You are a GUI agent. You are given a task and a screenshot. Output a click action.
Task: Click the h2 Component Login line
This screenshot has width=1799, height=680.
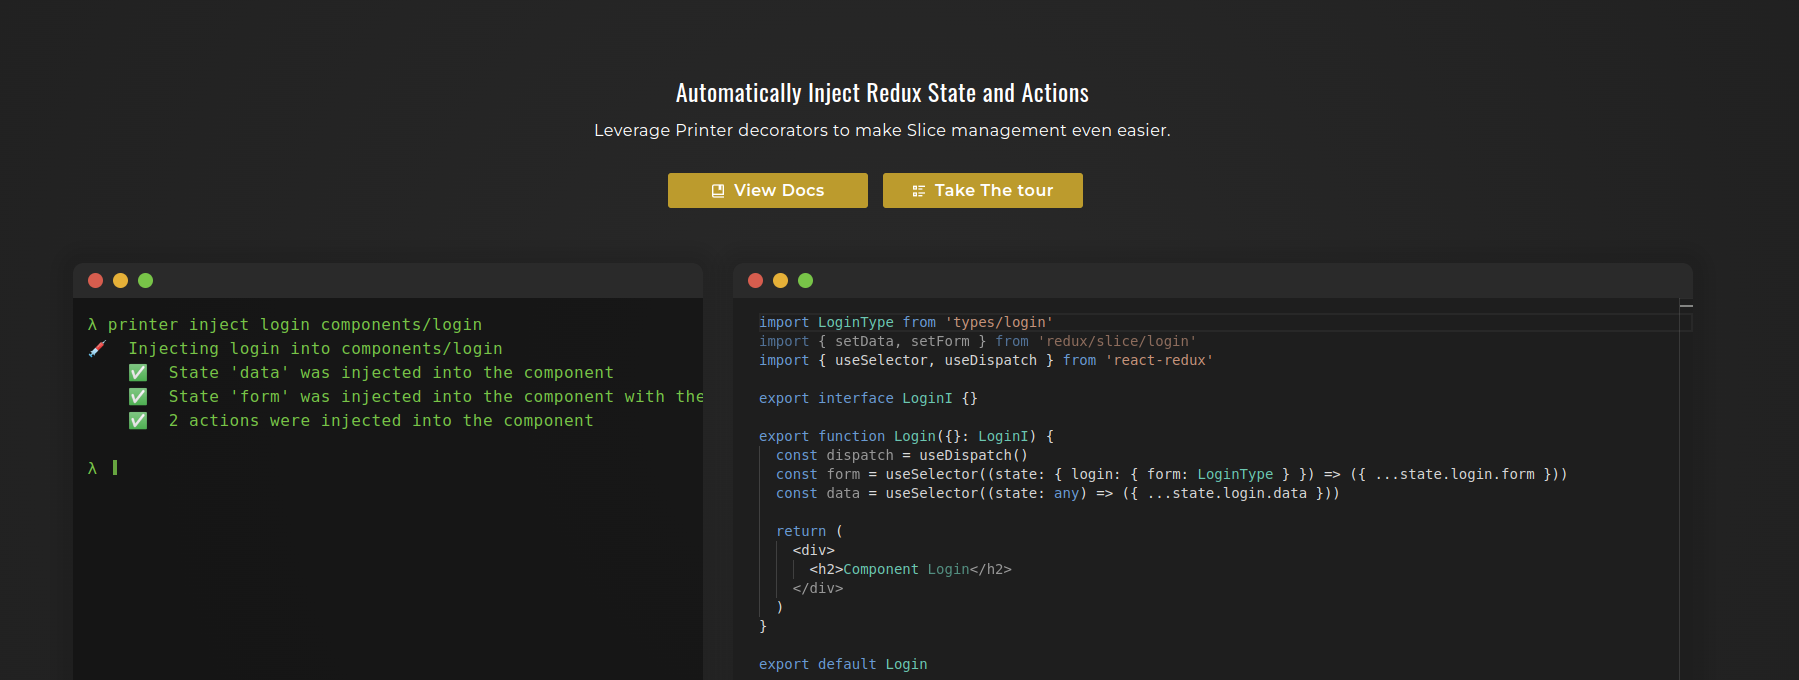pos(910,569)
